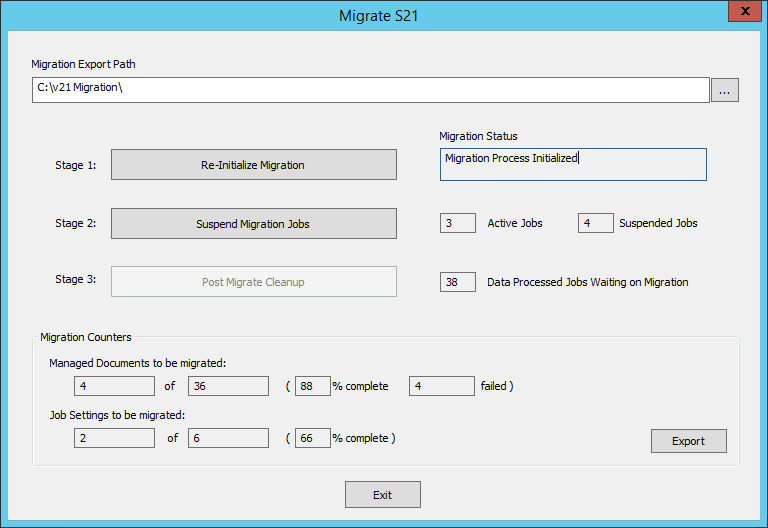
Task: Select the Migration Status text box
Action: tap(572, 164)
